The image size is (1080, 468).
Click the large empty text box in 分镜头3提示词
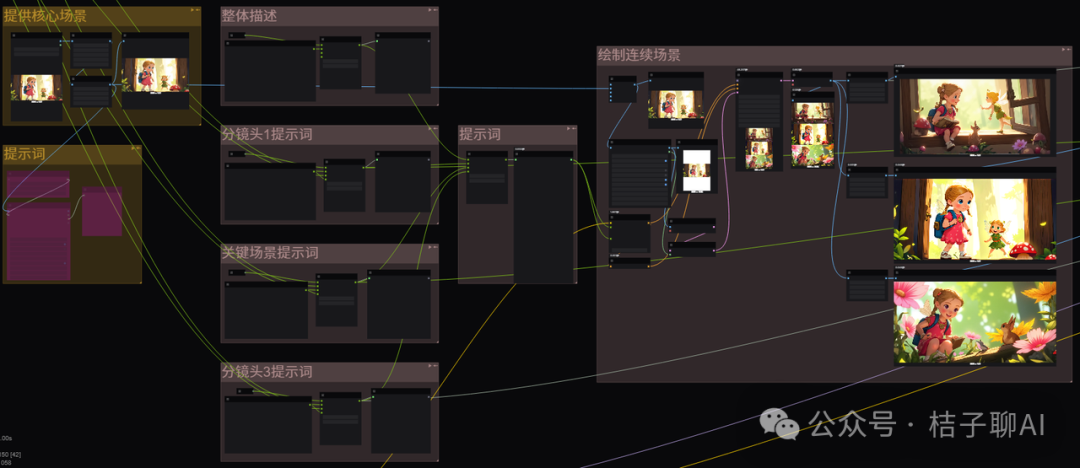268,428
